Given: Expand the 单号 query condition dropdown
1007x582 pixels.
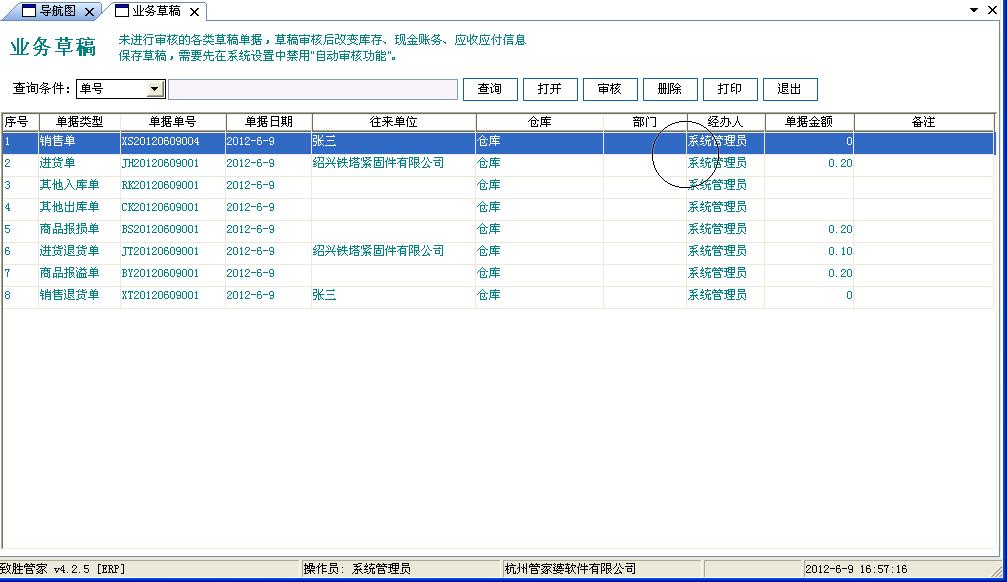Looking at the screenshot, I should pyautogui.click(x=154, y=89).
